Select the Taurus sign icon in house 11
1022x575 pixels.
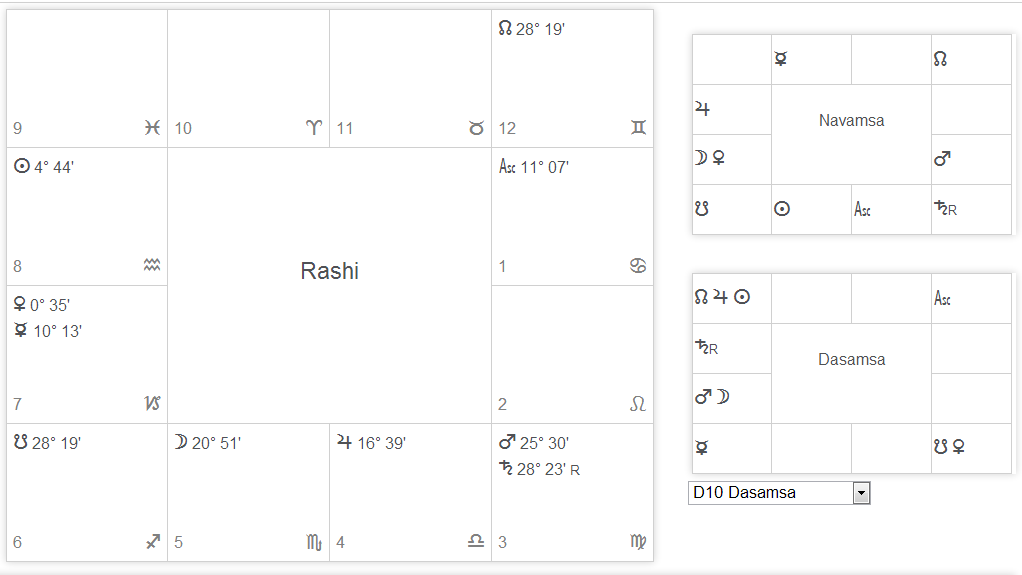click(x=476, y=128)
